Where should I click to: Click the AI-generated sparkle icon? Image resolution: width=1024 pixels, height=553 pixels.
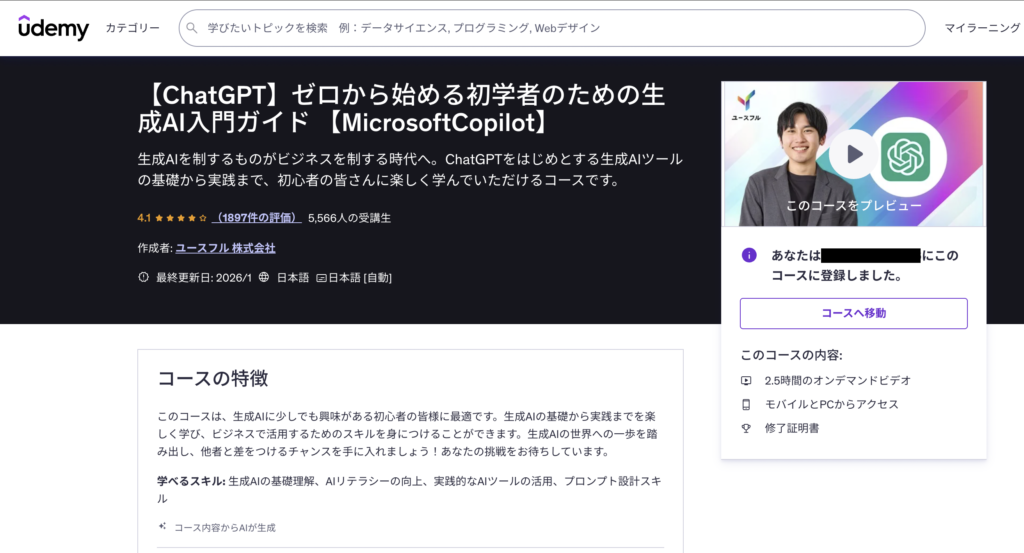coord(162,526)
